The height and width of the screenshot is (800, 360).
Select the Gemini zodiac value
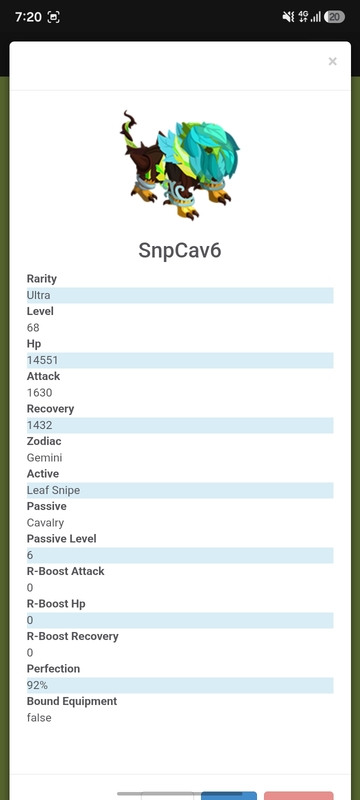[x=44, y=458]
